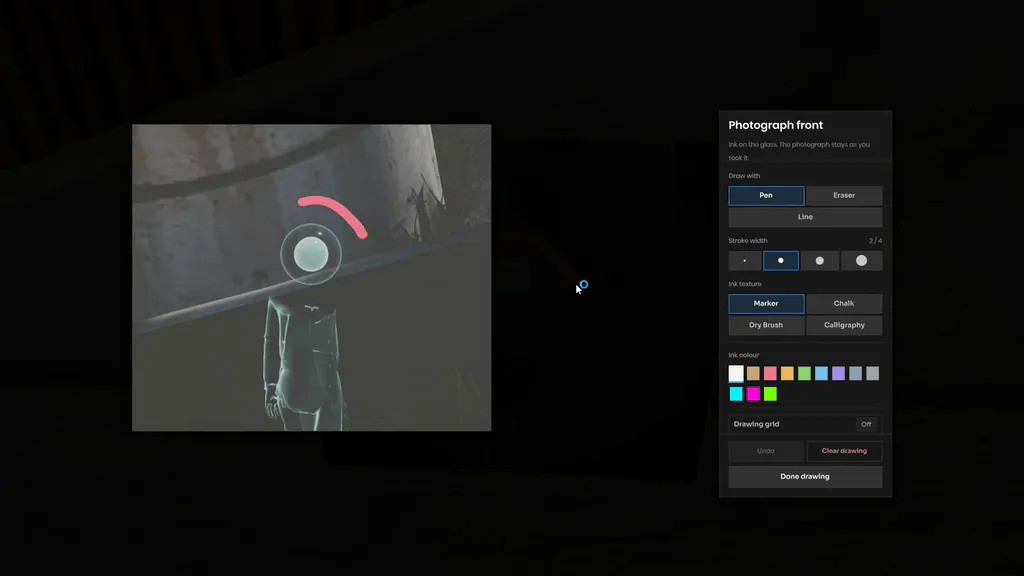This screenshot has height=576, width=1024.
Task: Choose the Marker ink texture
Action: [766, 304]
